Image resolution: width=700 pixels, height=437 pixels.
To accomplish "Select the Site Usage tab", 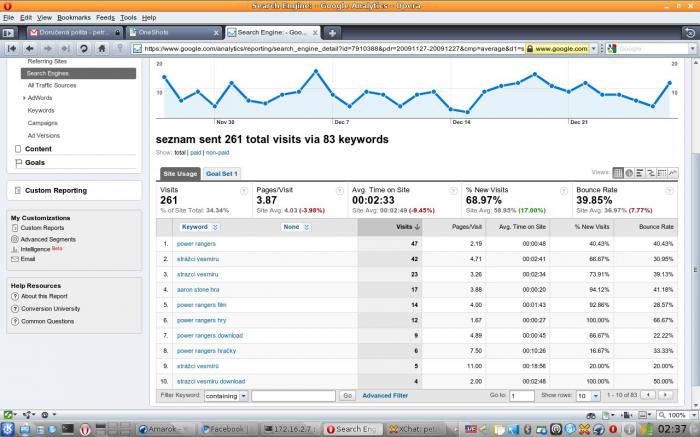I will 180,174.
